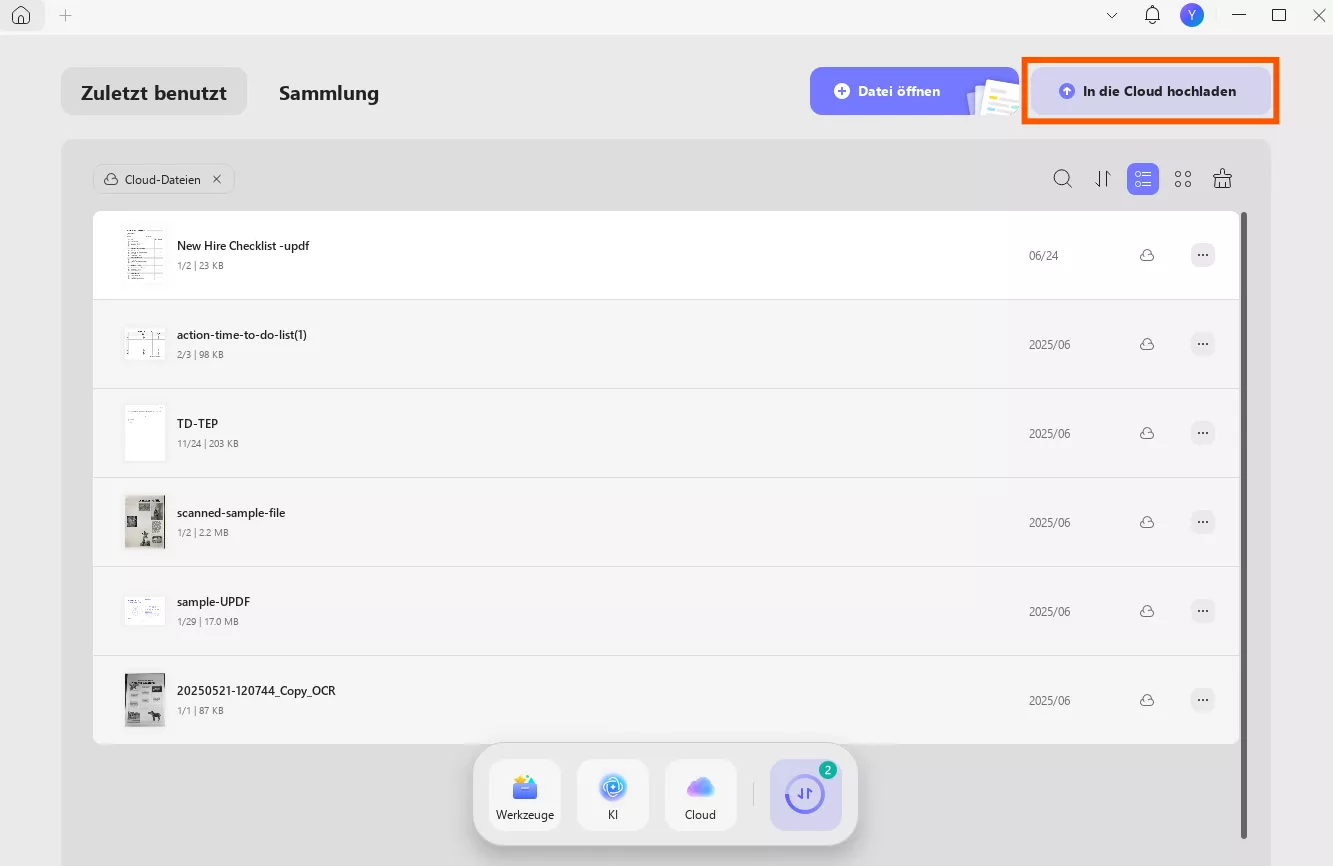Open more options for 20250521-120744_Copy_OCR
This screenshot has height=866, width=1333.
[1203, 700]
